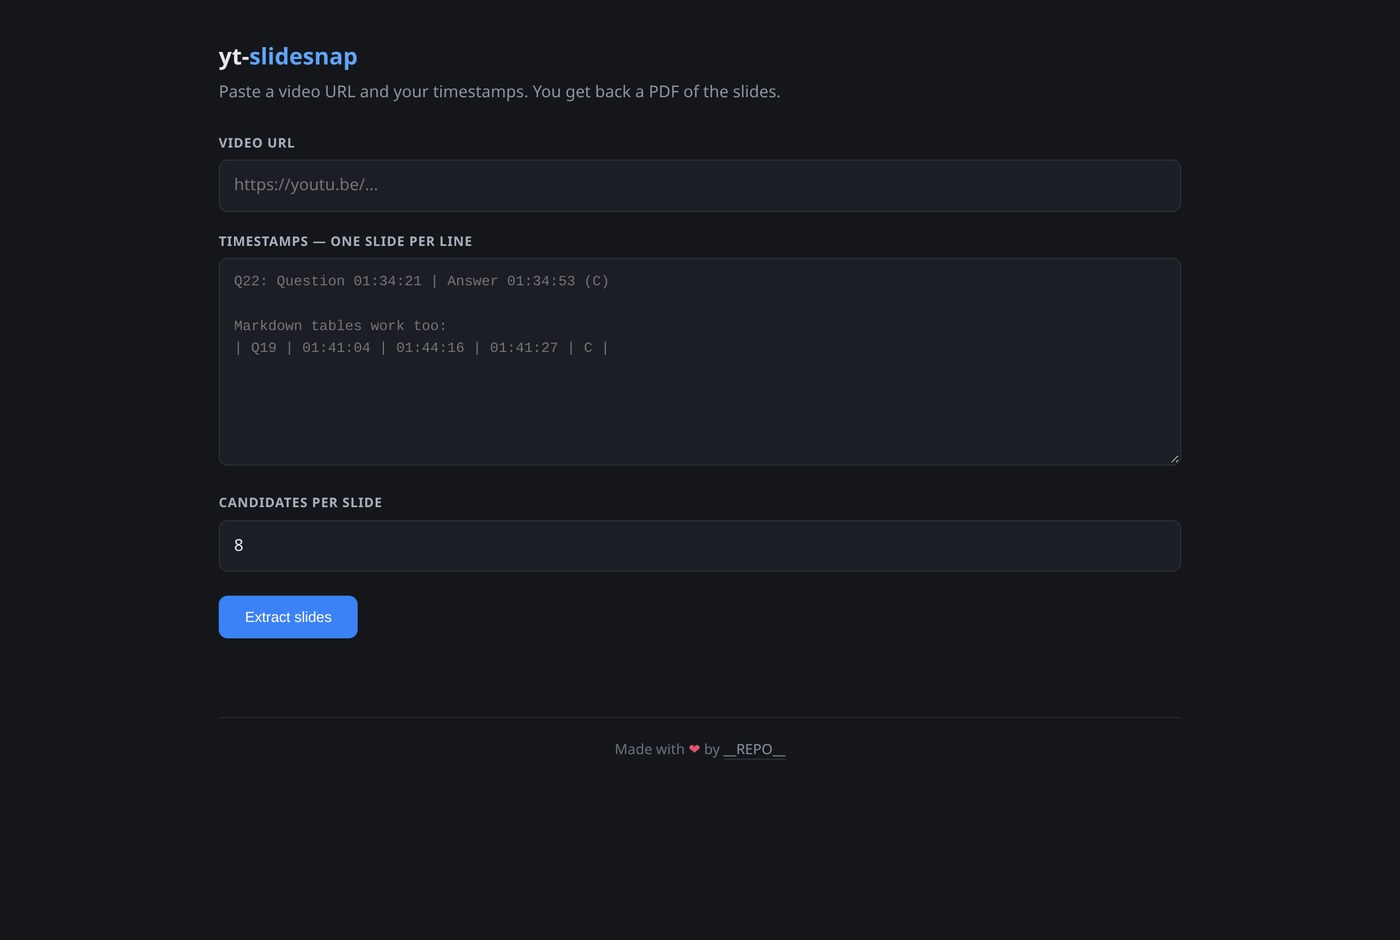1400x940 pixels.
Task: Click the yt-slidesnap page title
Action: coord(288,56)
